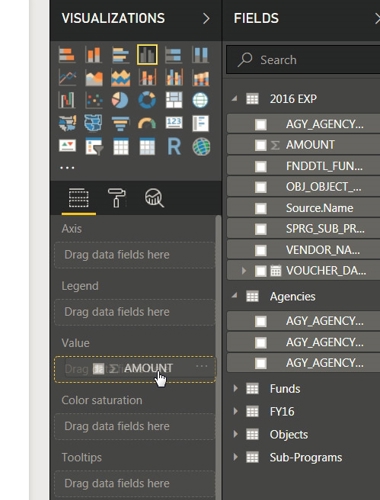The height and width of the screenshot is (500, 380).
Task: Insert a Ribbon chart visual
Action: (200, 78)
